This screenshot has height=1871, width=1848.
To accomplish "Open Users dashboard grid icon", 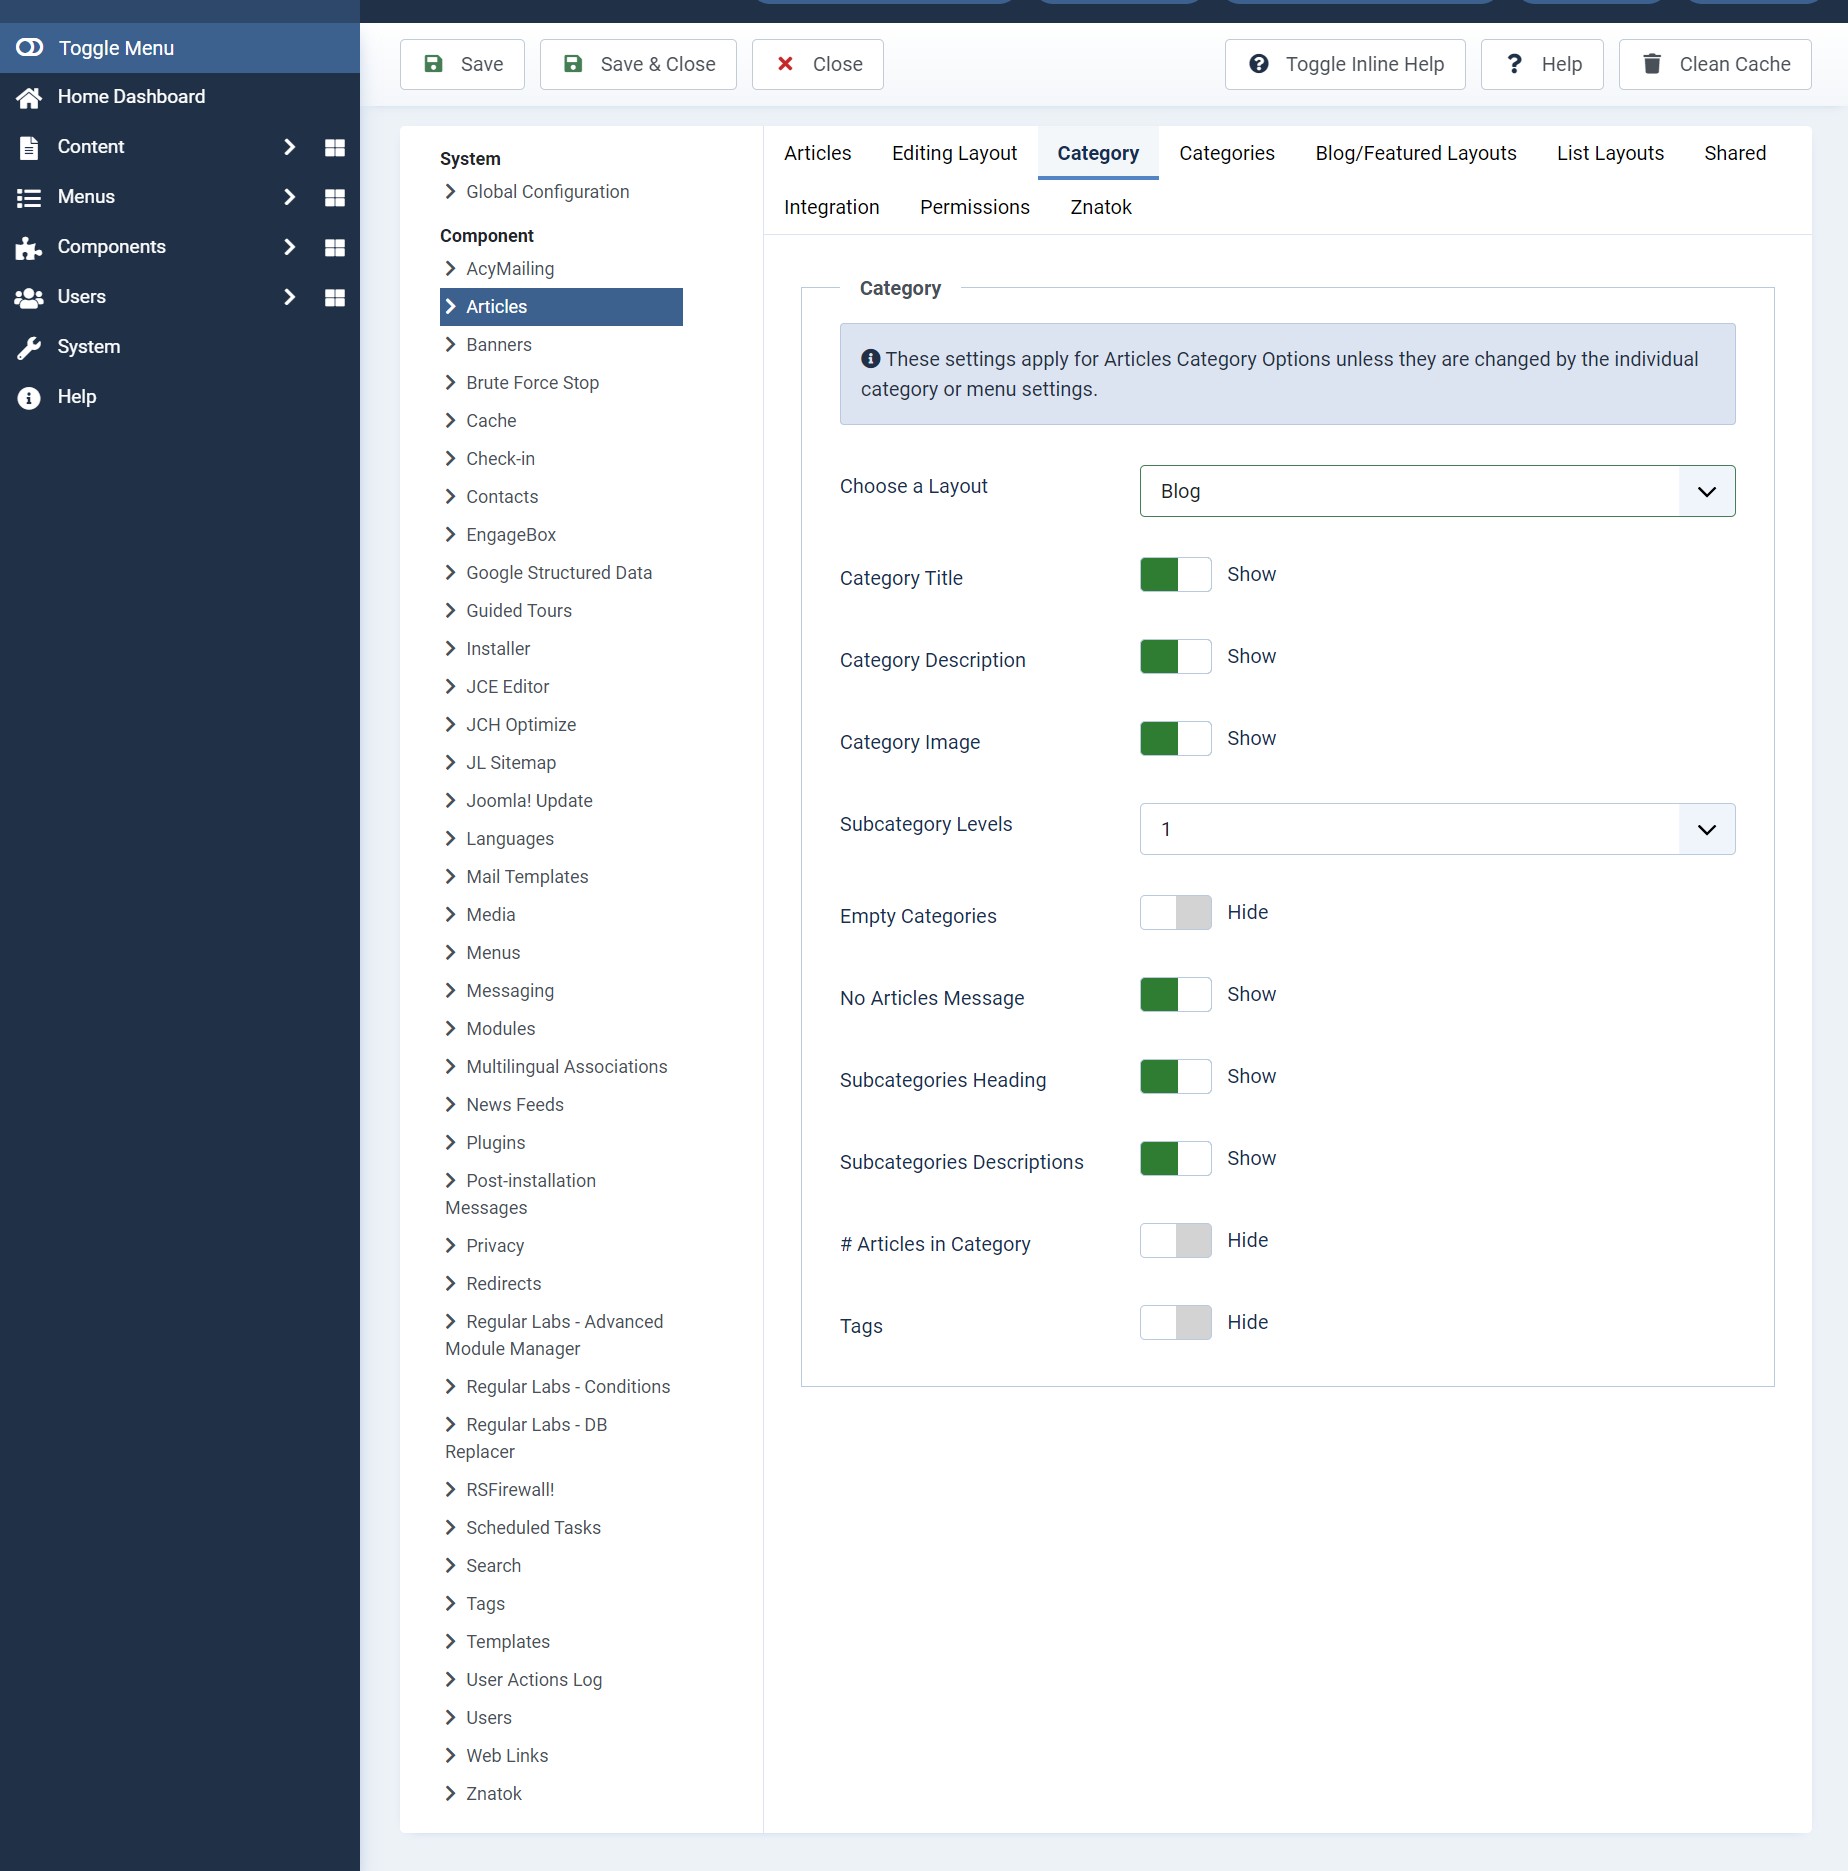I will (x=335, y=297).
